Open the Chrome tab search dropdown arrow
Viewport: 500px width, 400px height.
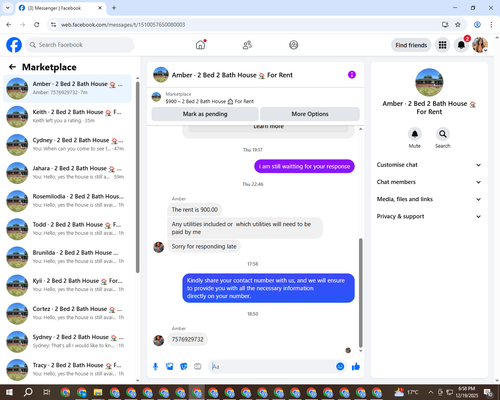click(x=8, y=8)
